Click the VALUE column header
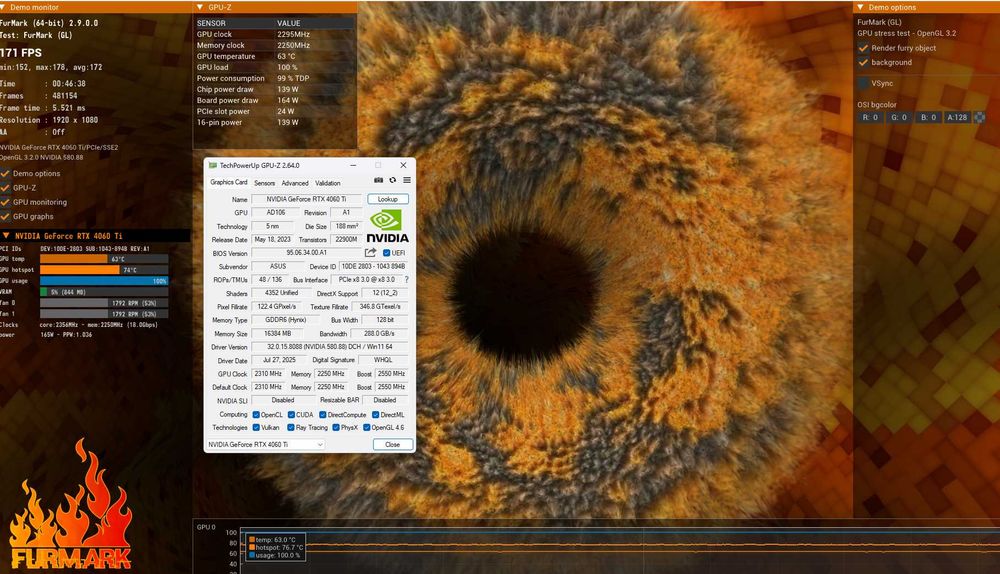This screenshot has width=1000, height=574. (288, 23)
